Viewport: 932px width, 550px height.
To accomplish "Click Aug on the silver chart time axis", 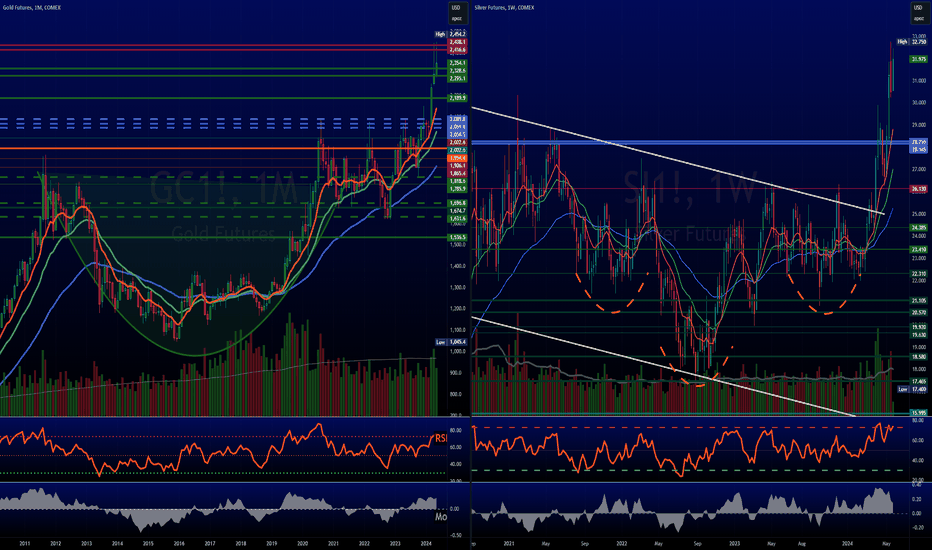I will (802, 543).
